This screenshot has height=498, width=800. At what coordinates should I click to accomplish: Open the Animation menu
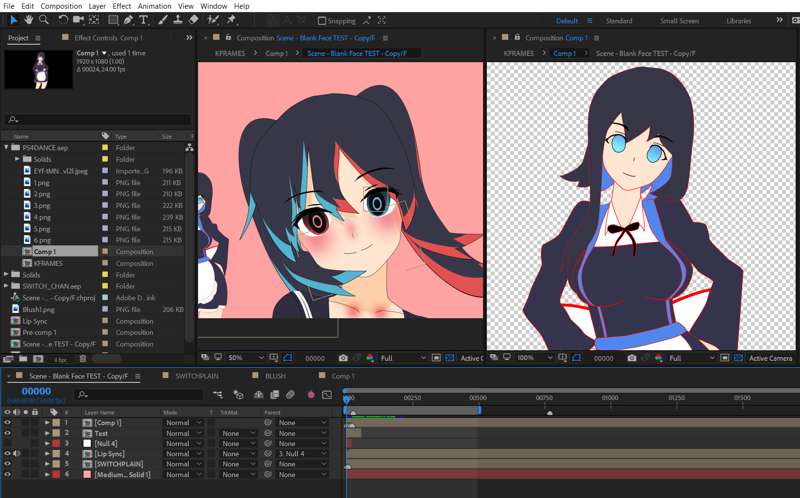coord(153,6)
